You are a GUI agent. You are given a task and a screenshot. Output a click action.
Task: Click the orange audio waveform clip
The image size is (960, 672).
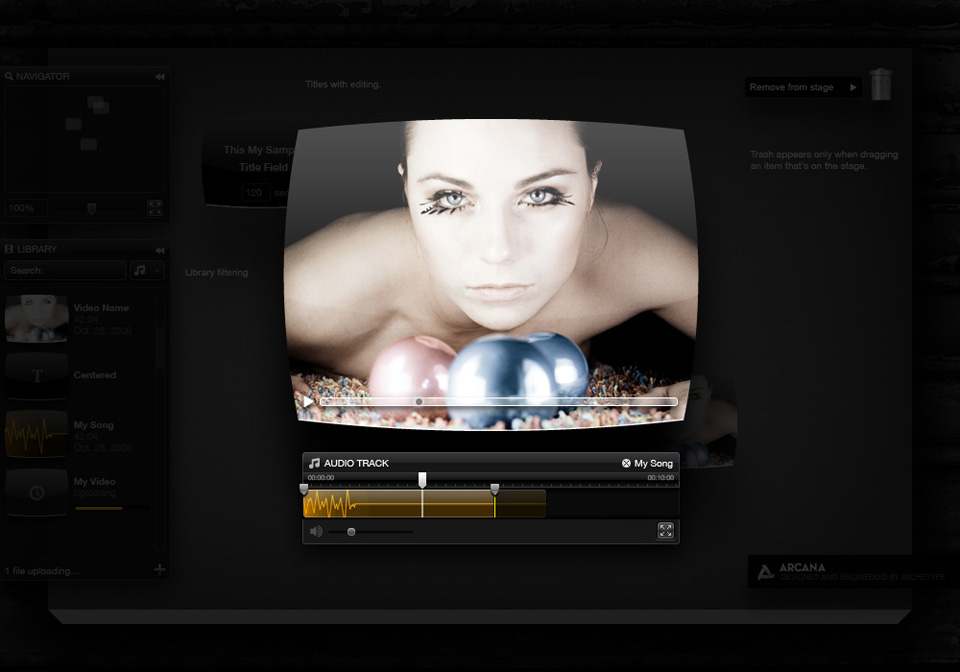pyautogui.click(x=424, y=504)
